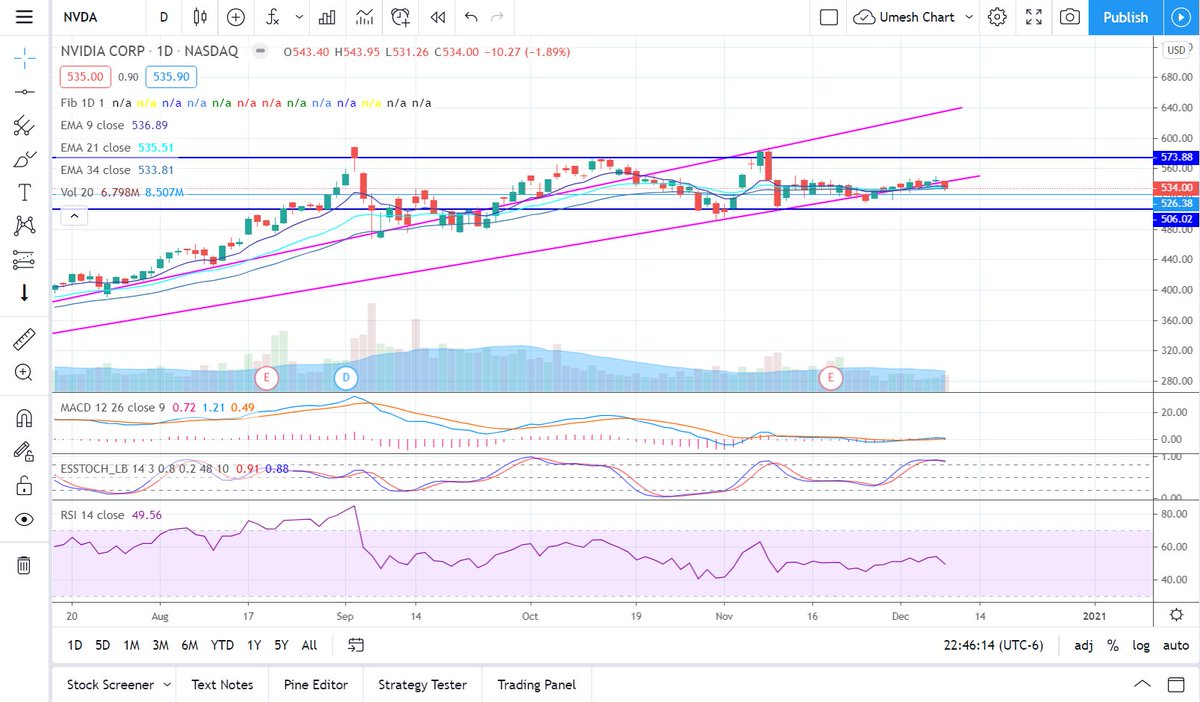Viewport: 1200px width, 702px height.
Task: Select the brush drawing tool
Action: [25, 159]
